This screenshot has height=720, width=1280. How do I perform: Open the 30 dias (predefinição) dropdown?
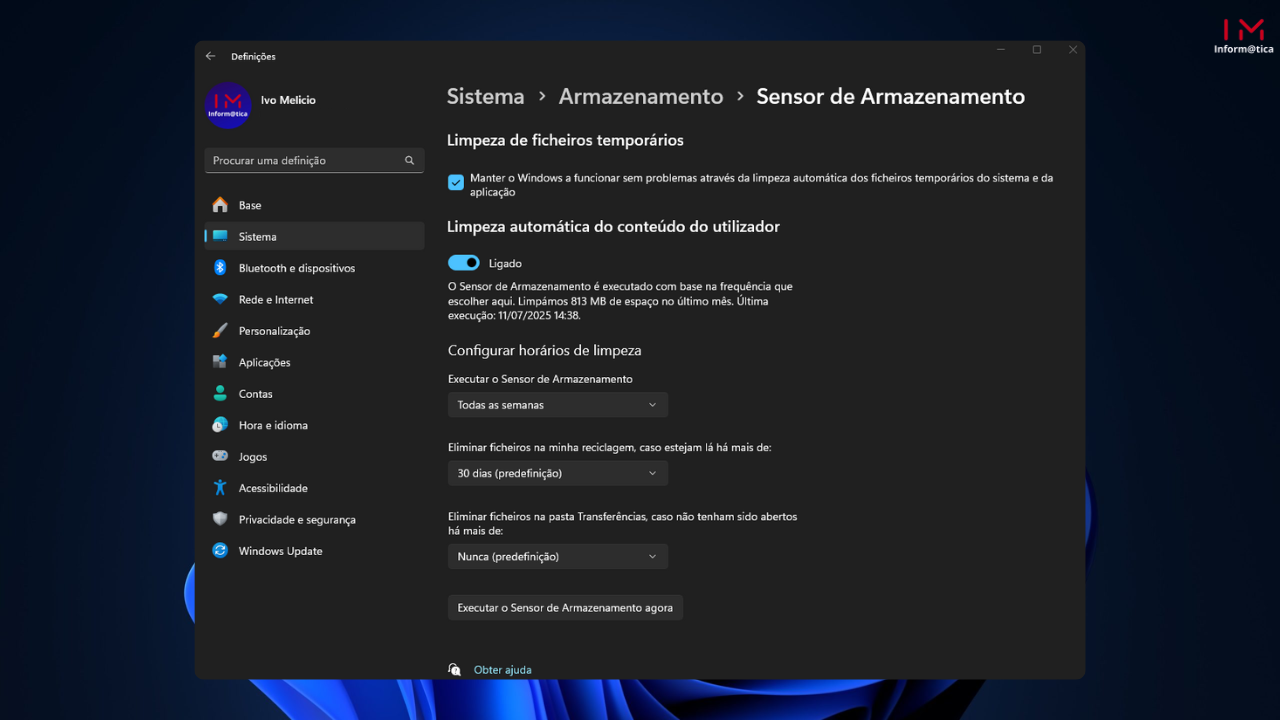pos(558,473)
